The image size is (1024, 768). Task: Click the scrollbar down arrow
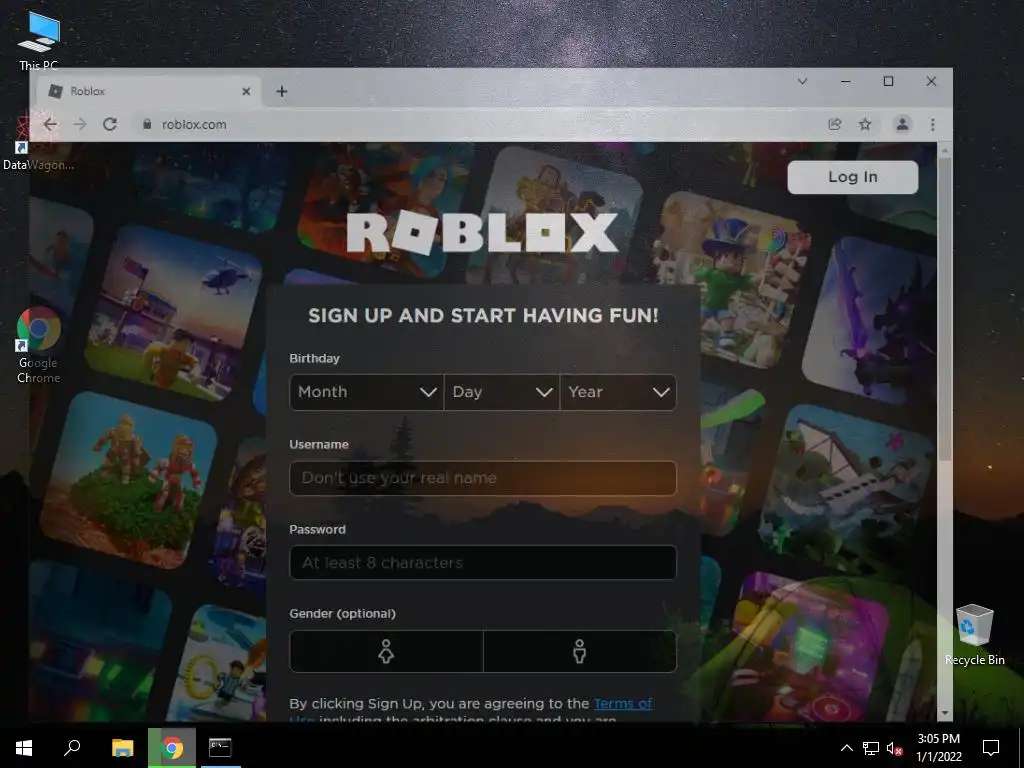tap(944, 712)
